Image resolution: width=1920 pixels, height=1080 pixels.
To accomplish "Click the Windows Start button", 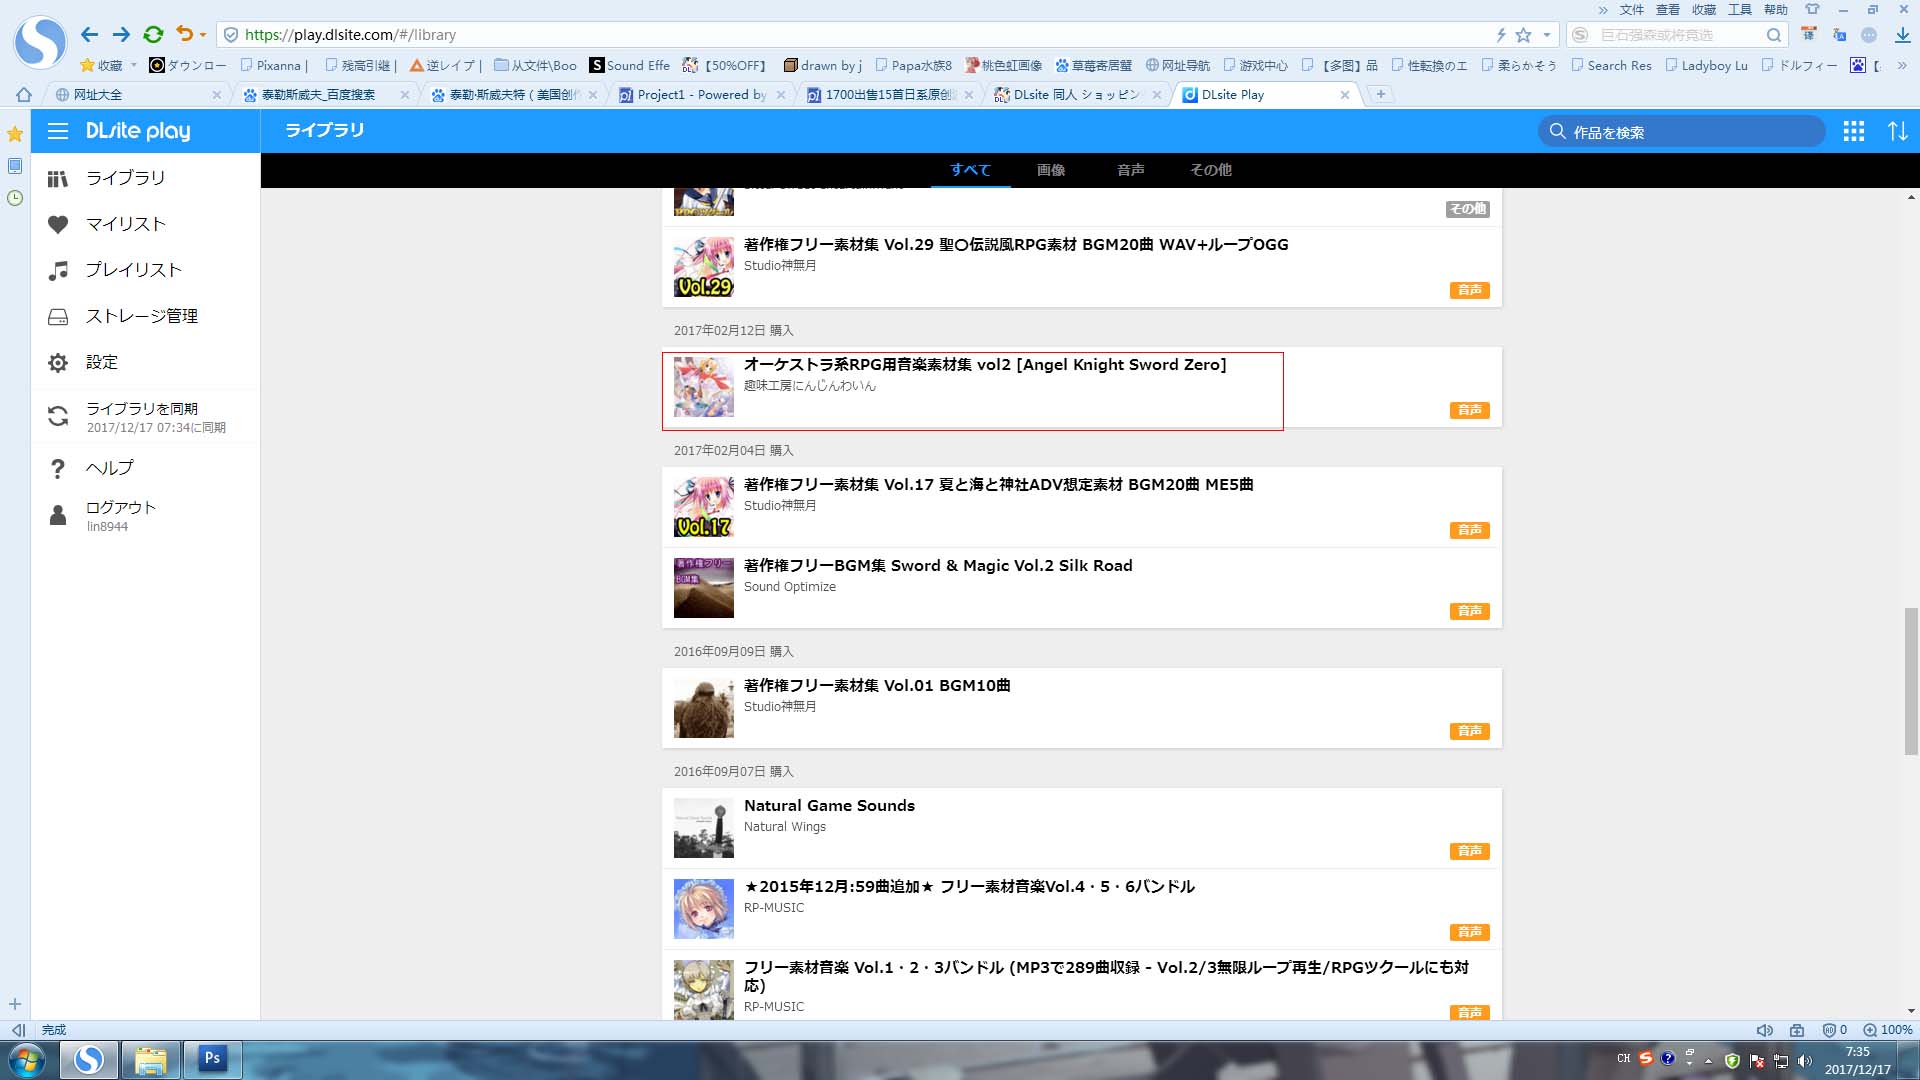I will point(27,1059).
